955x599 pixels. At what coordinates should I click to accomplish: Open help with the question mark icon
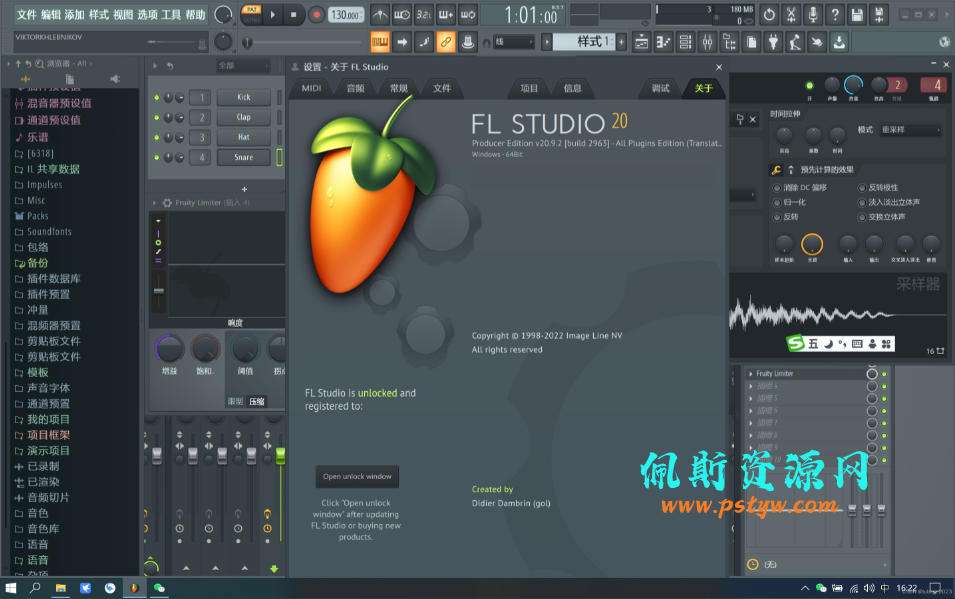(x=835, y=15)
